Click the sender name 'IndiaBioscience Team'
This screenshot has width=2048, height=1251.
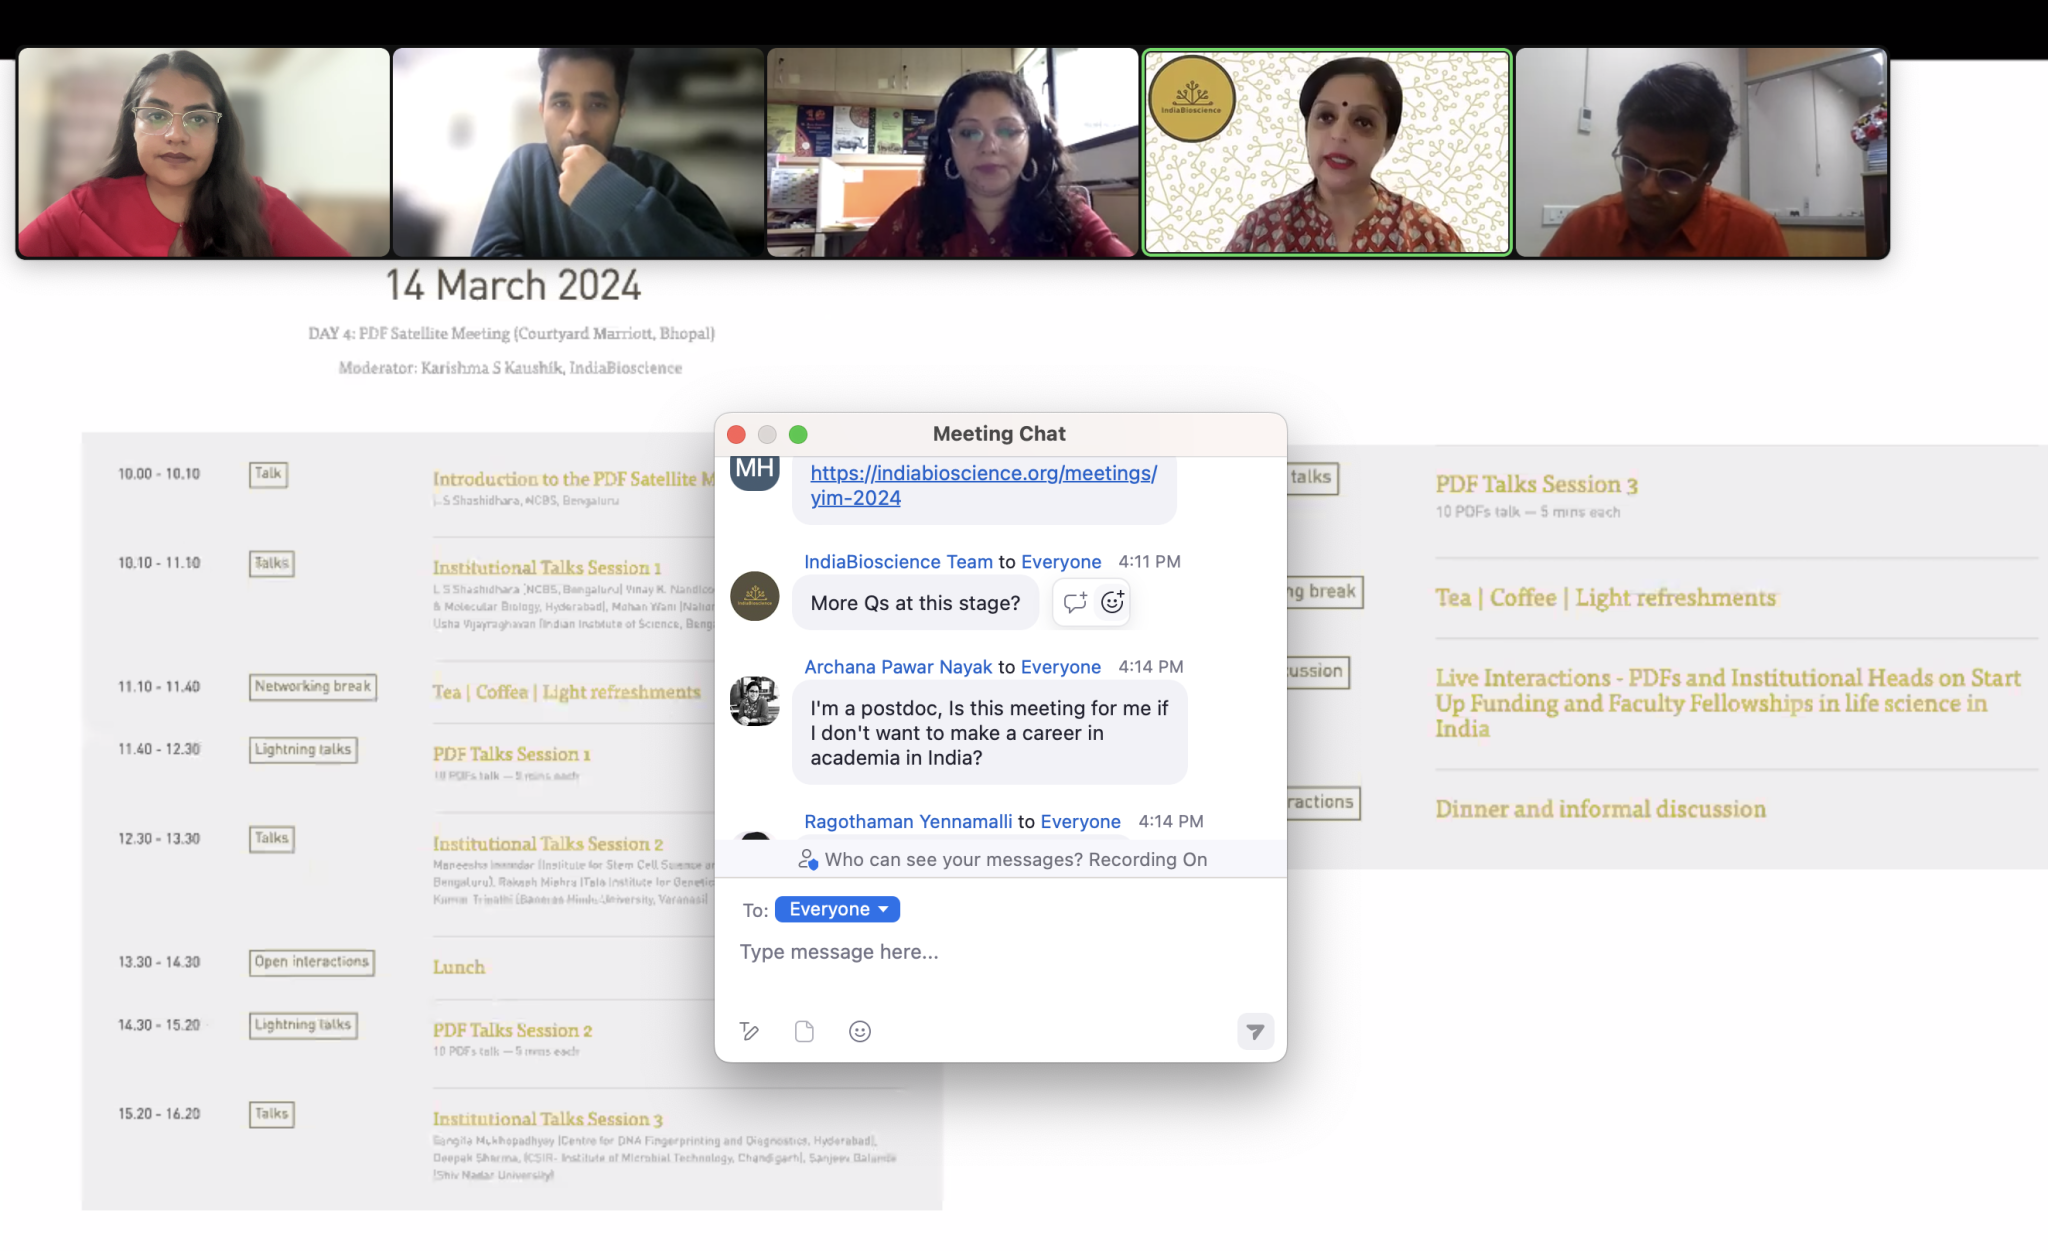pos(898,562)
